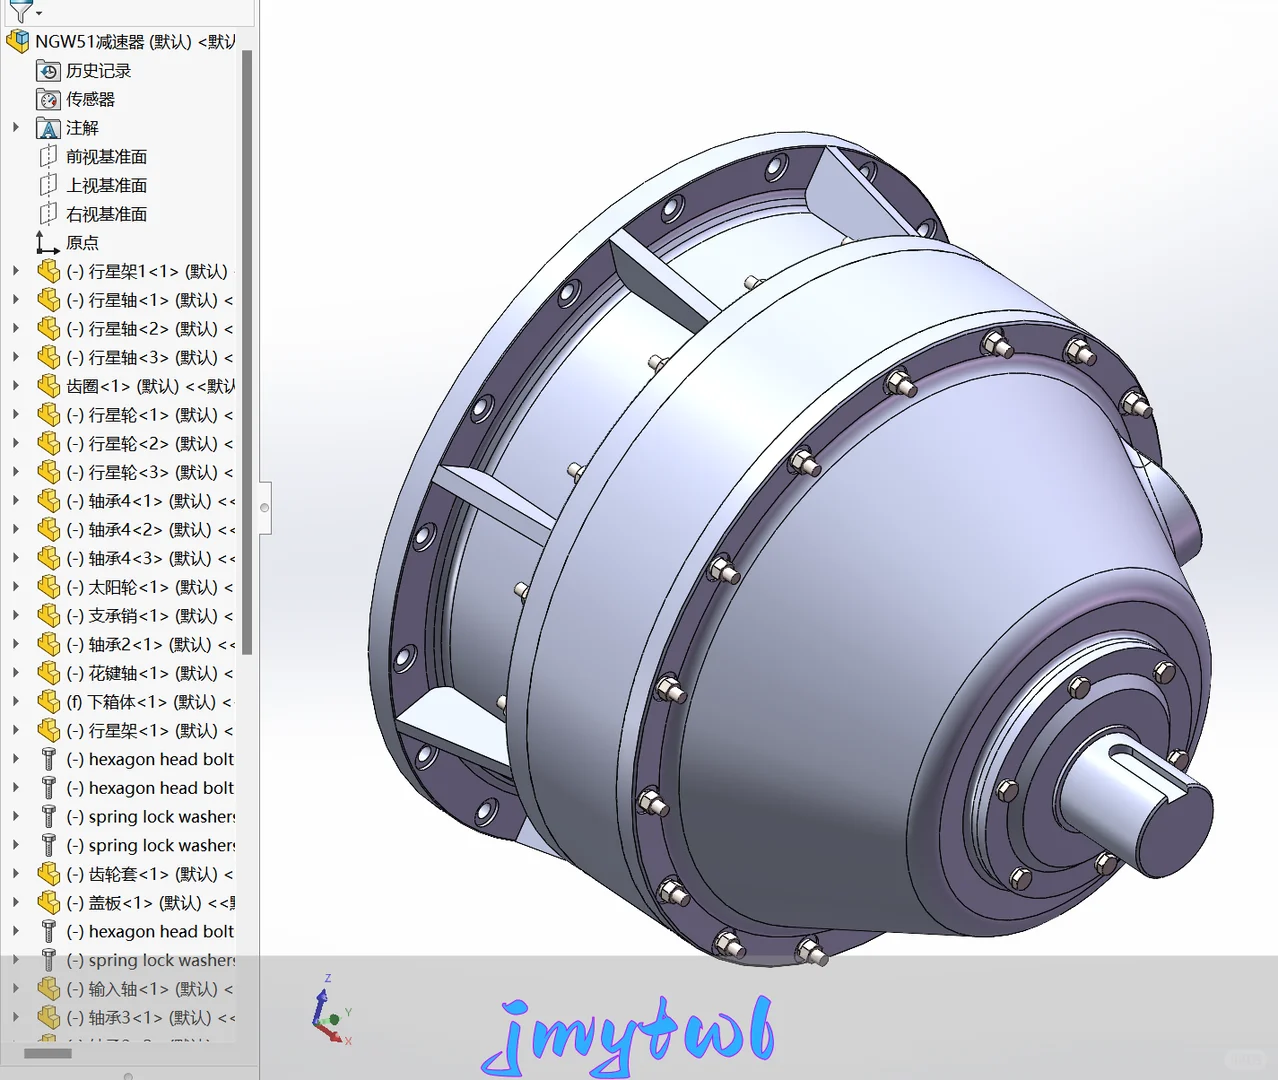This screenshot has height=1080, width=1278.
Task: Click the 行星架1<1> part icon
Action: 48,271
